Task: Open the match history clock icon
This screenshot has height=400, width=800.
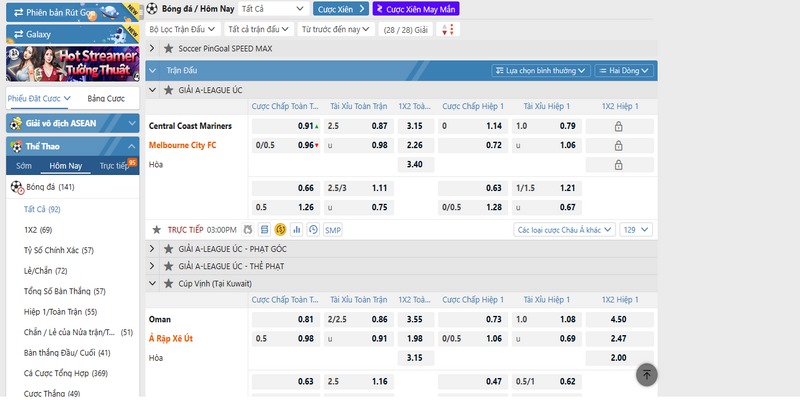Action: [314, 230]
